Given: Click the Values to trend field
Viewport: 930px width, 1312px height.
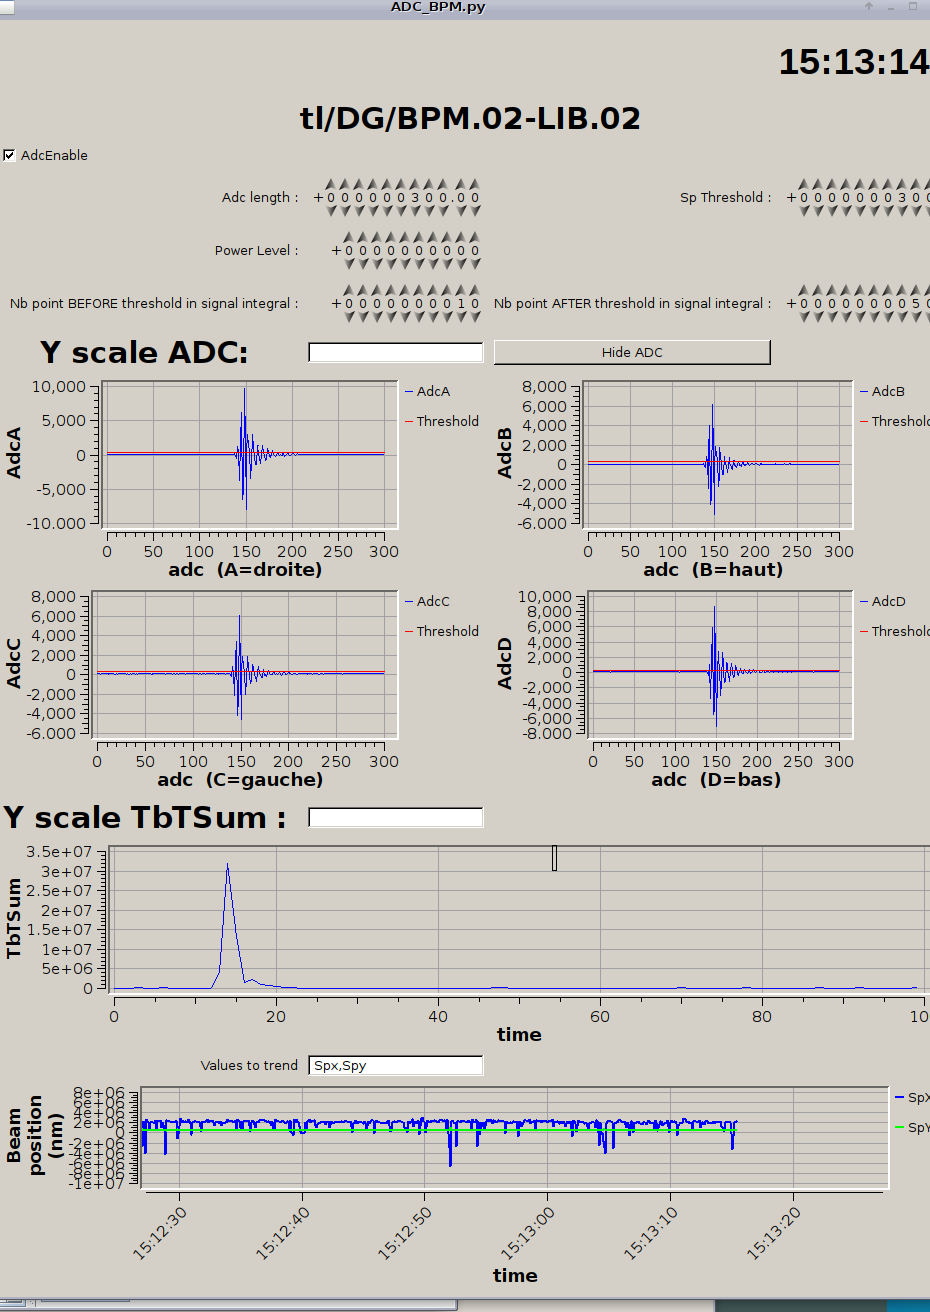Looking at the screenshot, I should [395, 1066].
